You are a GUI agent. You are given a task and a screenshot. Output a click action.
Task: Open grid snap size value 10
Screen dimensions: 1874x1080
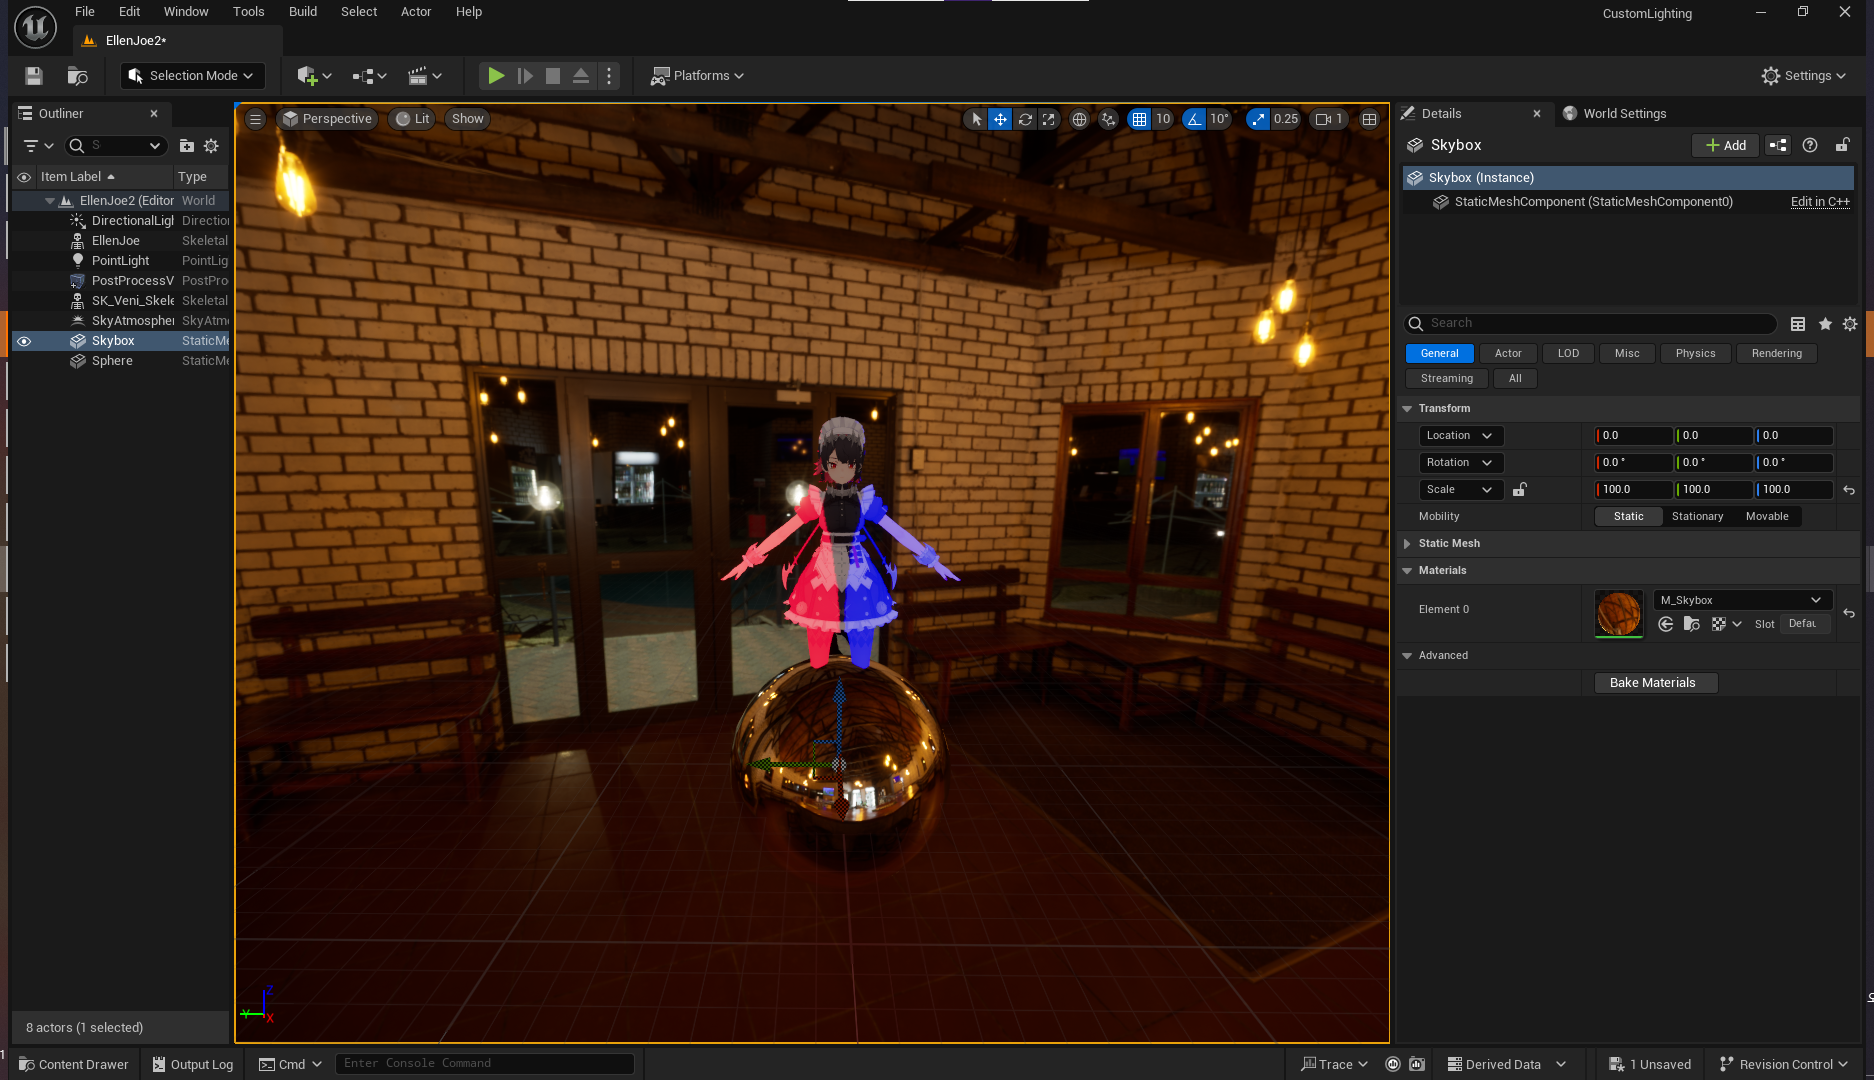(1163, 119)
